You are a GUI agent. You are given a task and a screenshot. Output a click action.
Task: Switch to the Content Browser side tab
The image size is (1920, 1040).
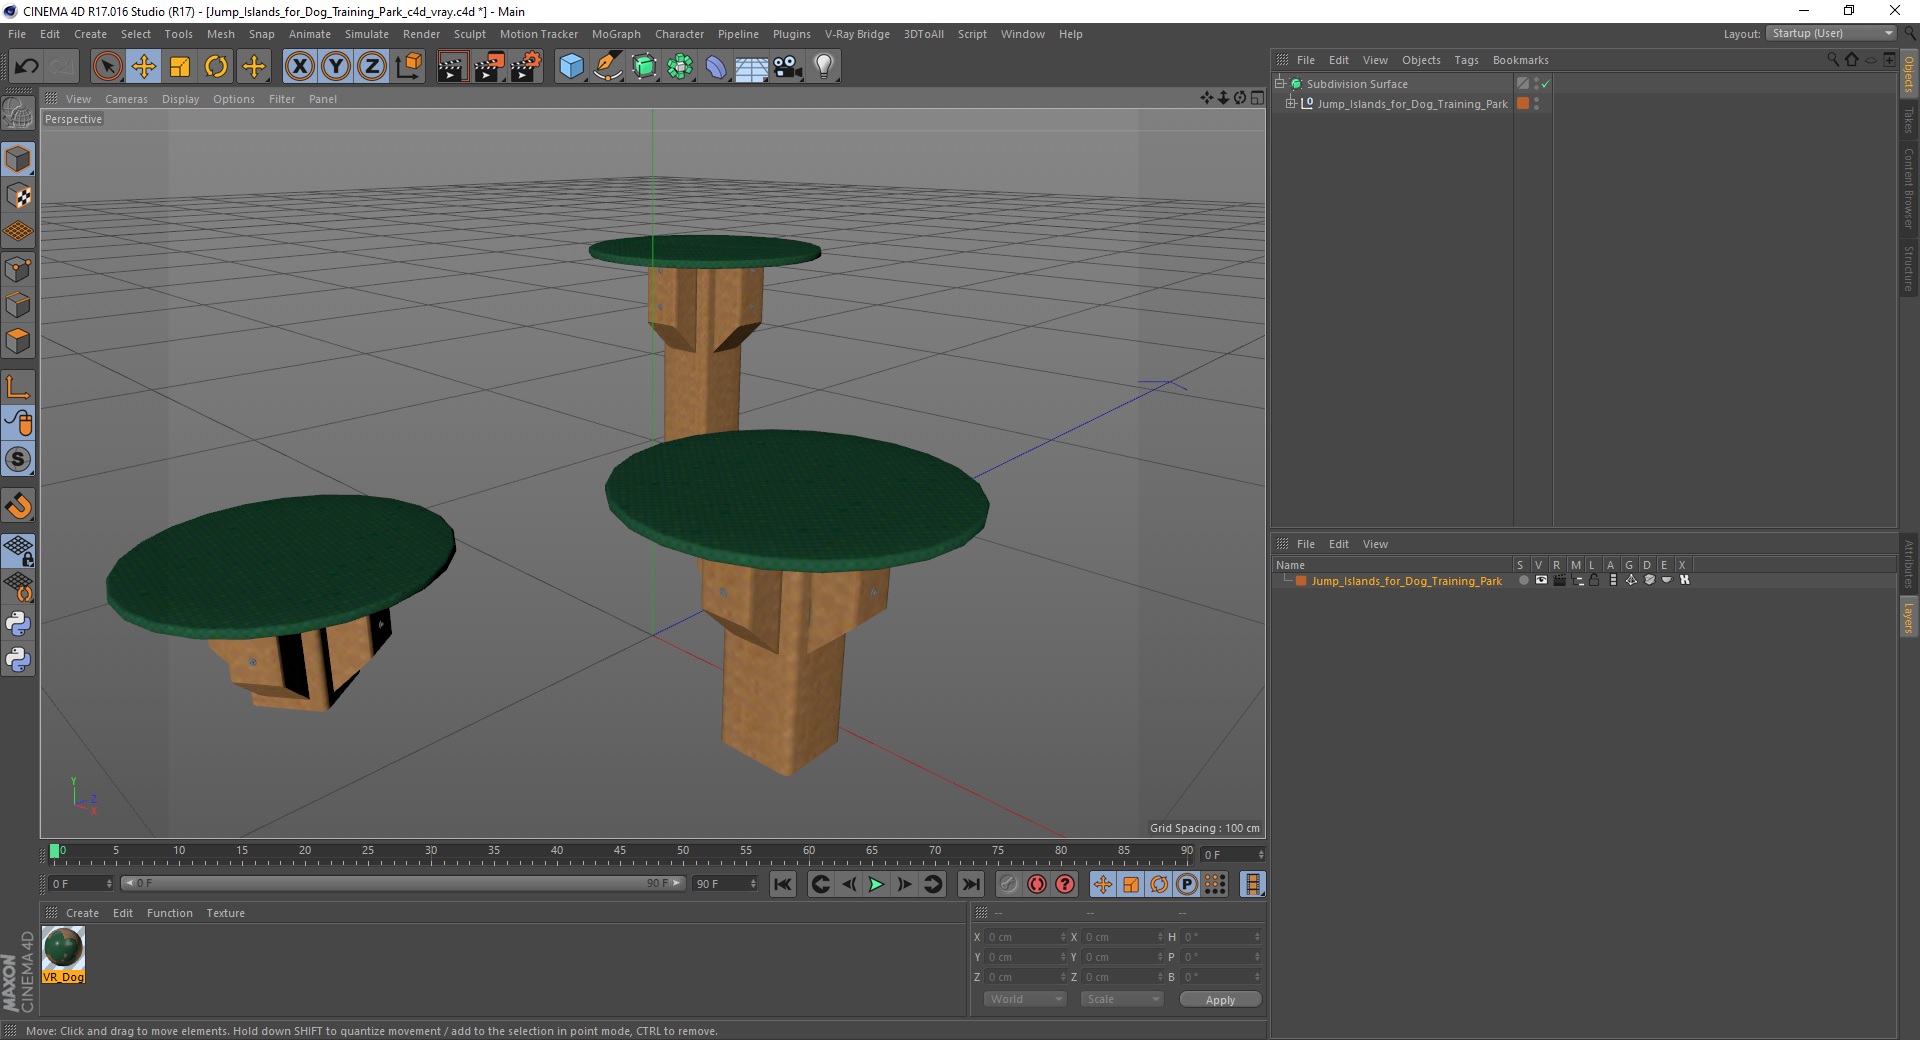pyautogui.click(x=1908, y=188)
